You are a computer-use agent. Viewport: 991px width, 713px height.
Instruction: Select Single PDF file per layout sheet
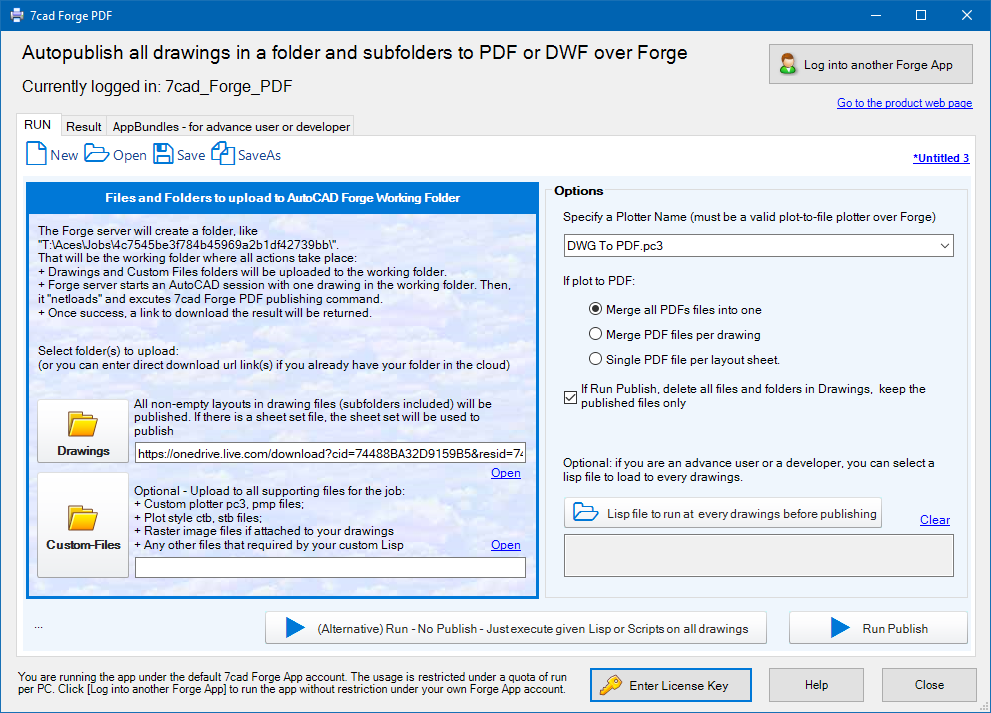point(596,360)
